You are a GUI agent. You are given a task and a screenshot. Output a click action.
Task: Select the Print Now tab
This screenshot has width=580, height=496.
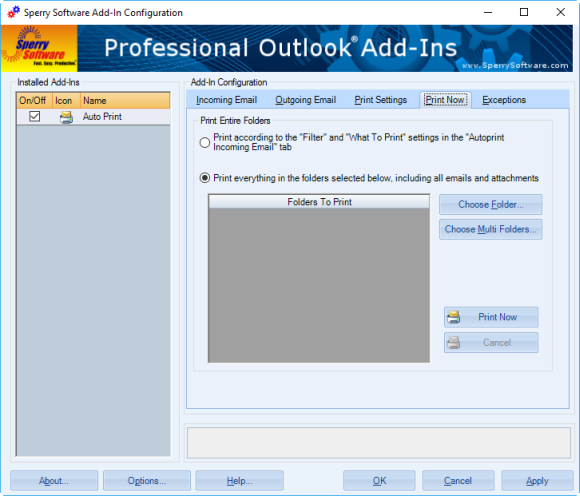coord(445,100)
